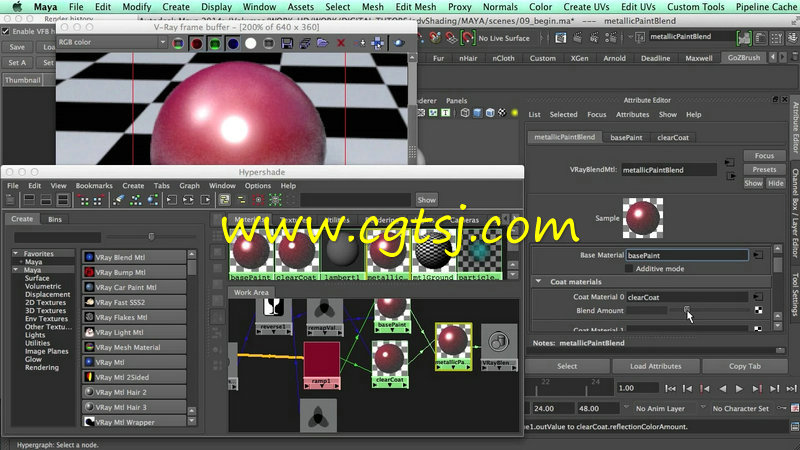Create a VRay Fast SSS2 material

134,303
